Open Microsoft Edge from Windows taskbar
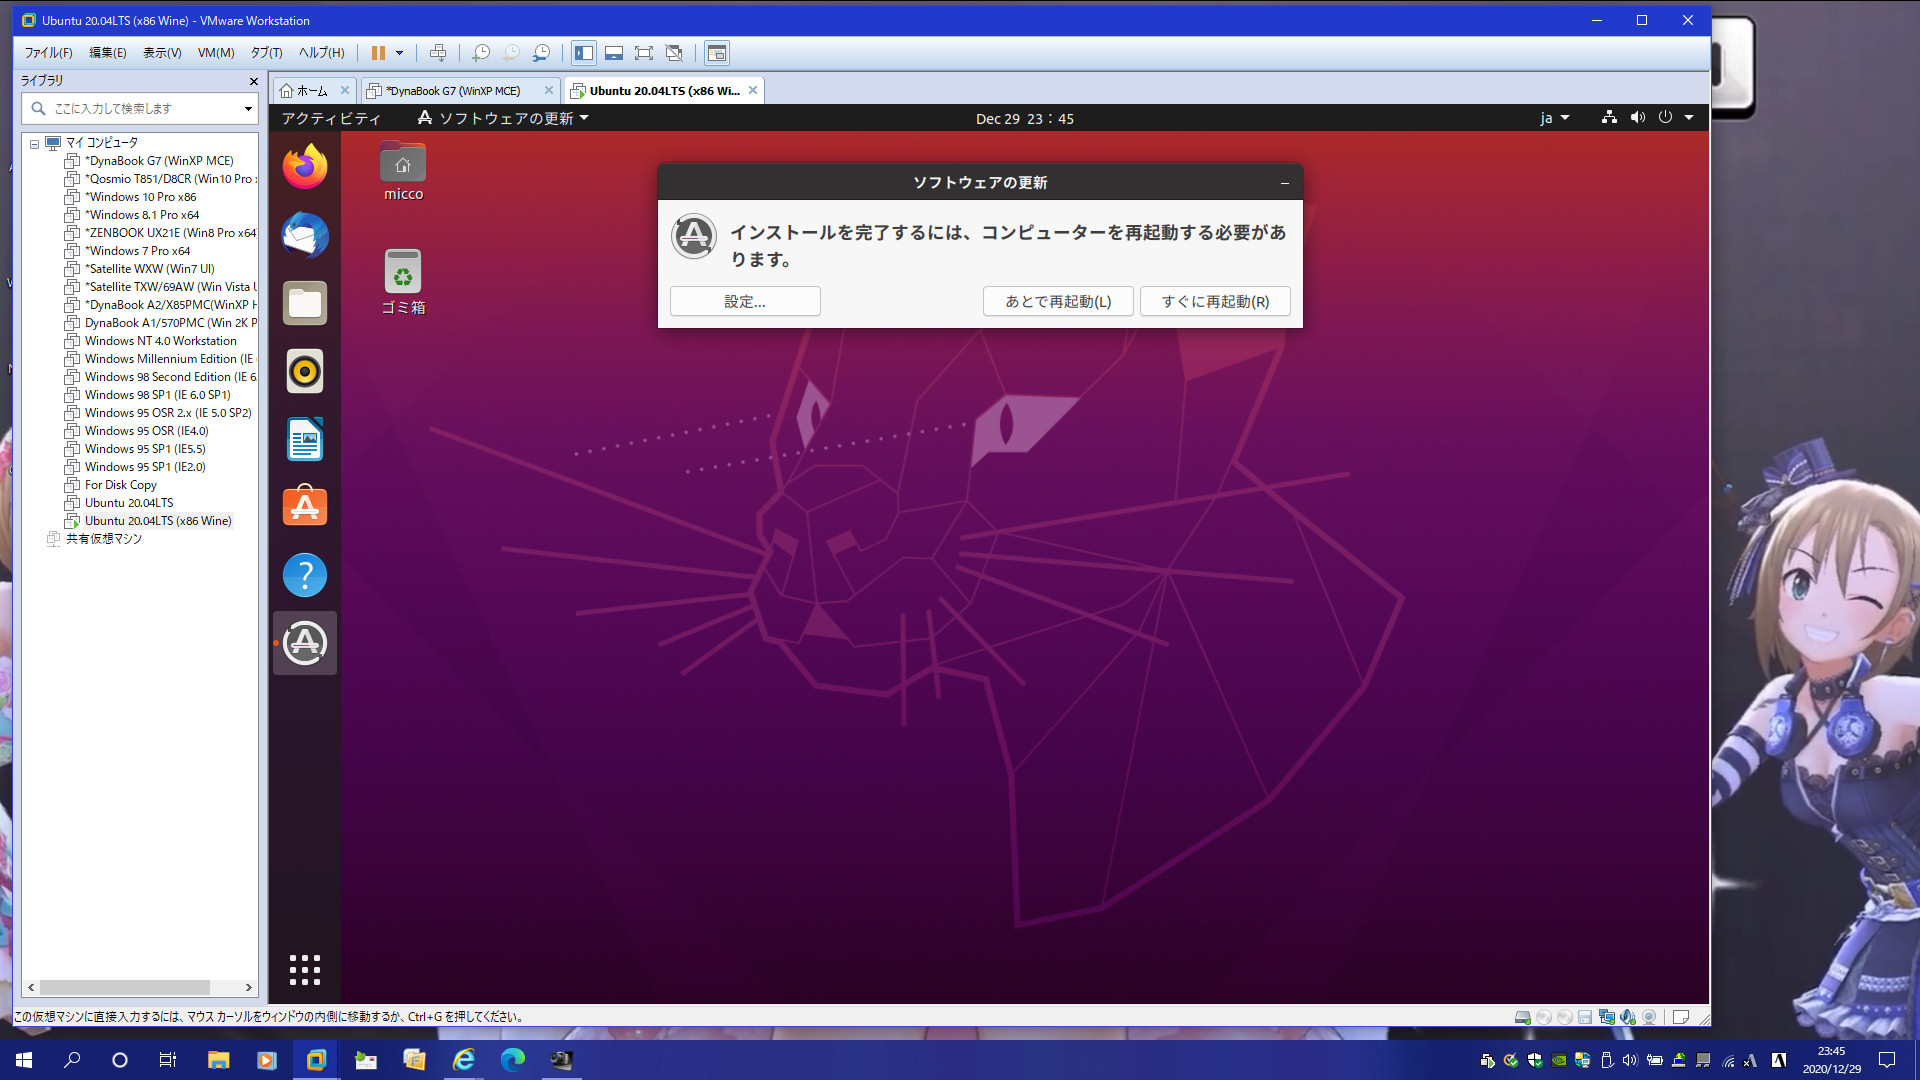This screenshot has height=1080, width=1920. click(x=513, y=1060)
